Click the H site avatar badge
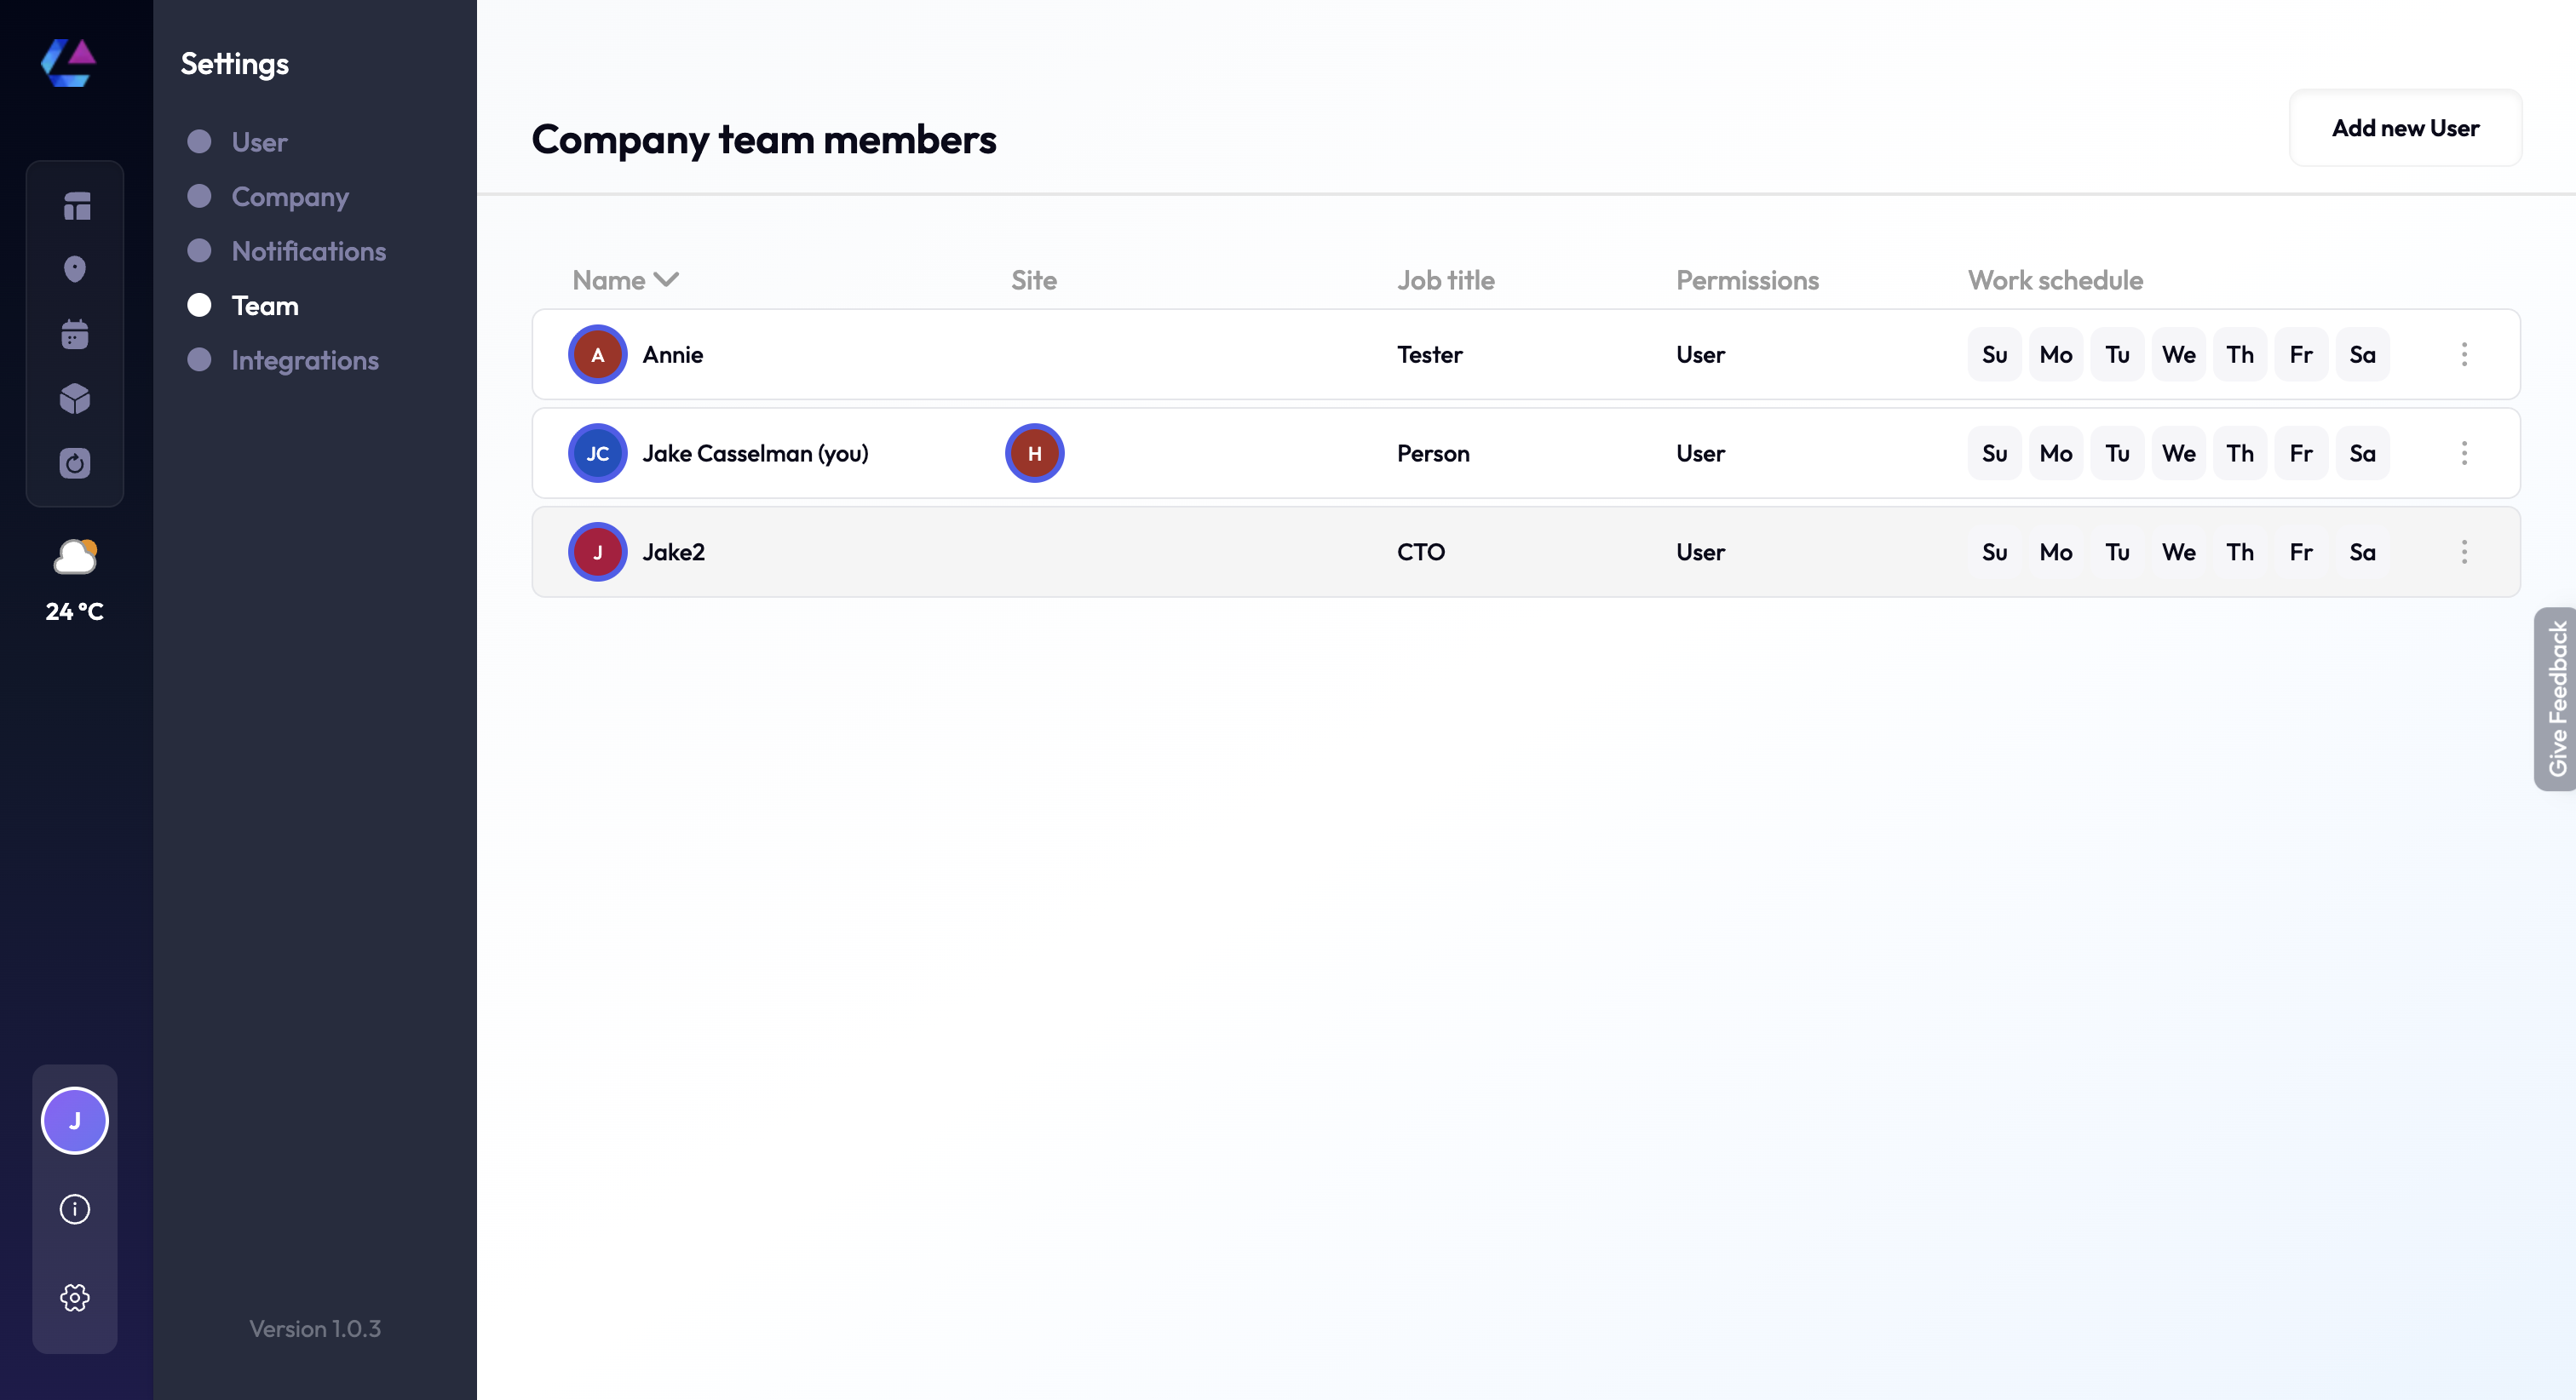The image size is (2576, 1400). 1034,453
